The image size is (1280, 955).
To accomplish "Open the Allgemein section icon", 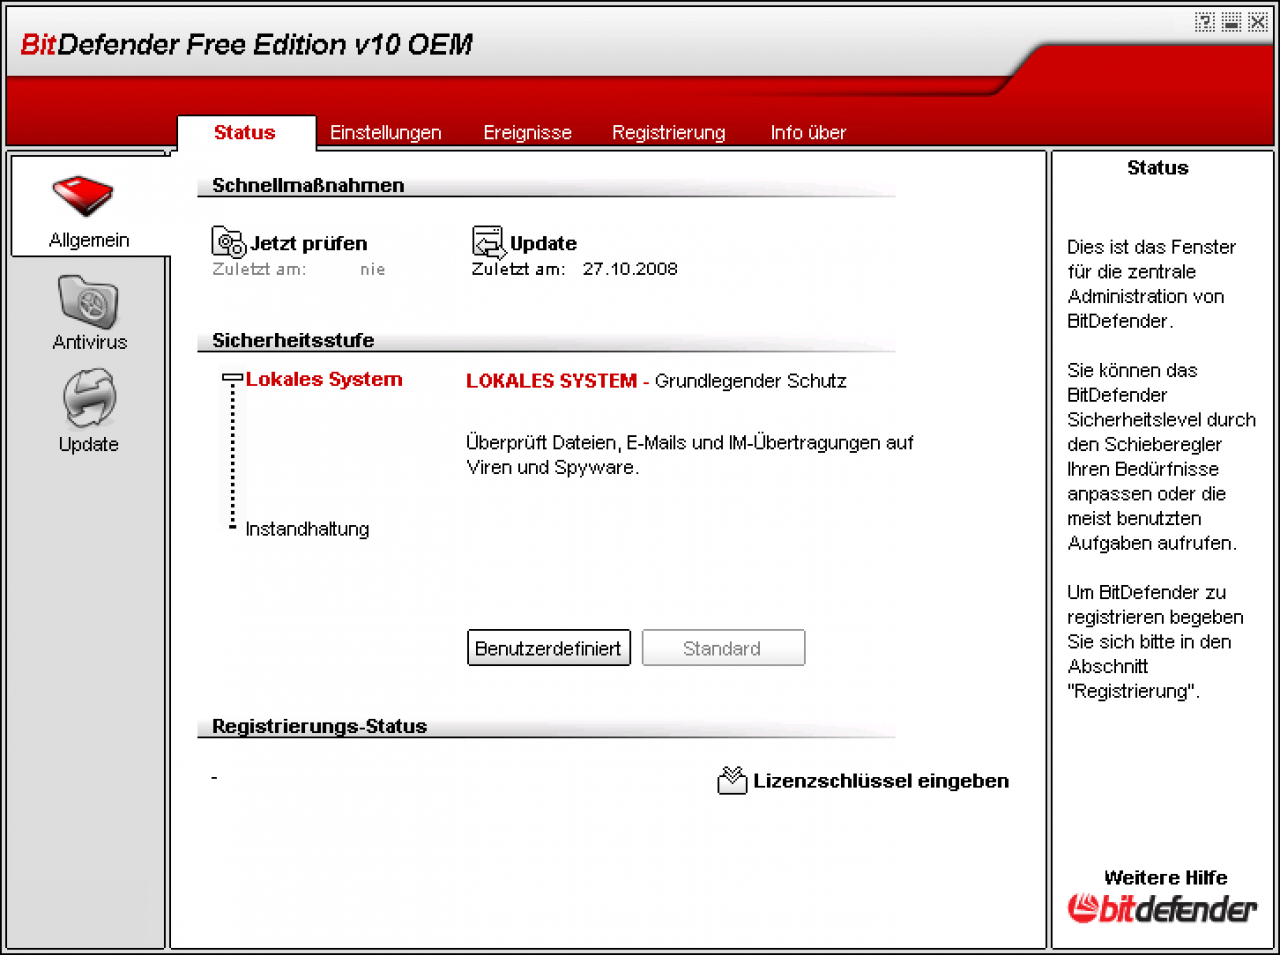I will (84, 197).
